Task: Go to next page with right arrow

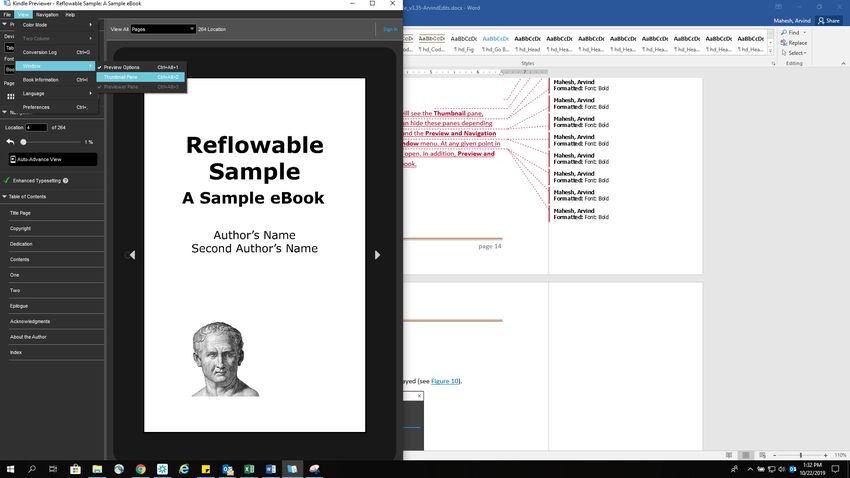Action: click(377, 255)
